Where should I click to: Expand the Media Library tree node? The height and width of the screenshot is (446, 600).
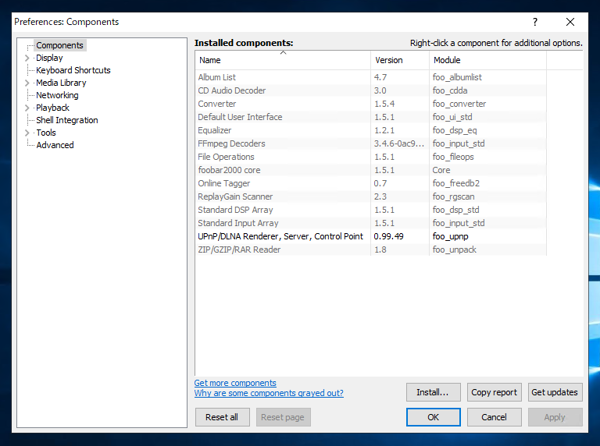point(28,83)
